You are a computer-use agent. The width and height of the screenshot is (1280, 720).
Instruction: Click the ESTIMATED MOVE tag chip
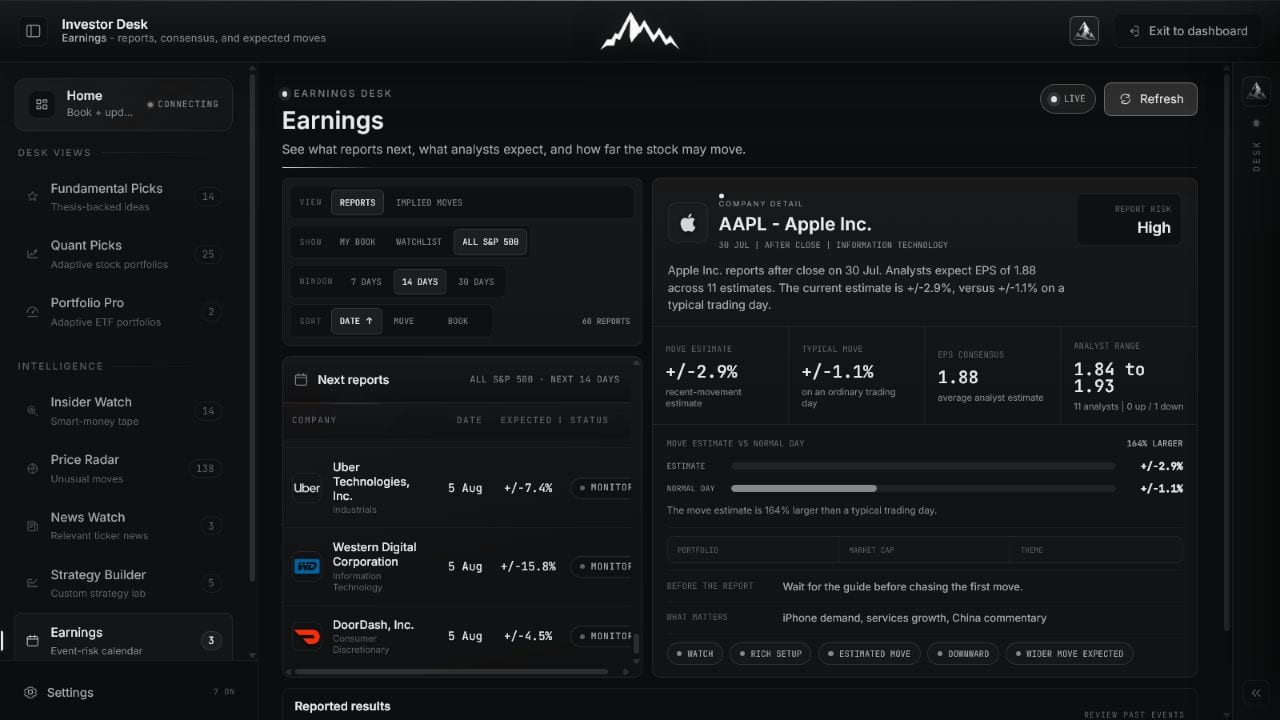point(869,654)
